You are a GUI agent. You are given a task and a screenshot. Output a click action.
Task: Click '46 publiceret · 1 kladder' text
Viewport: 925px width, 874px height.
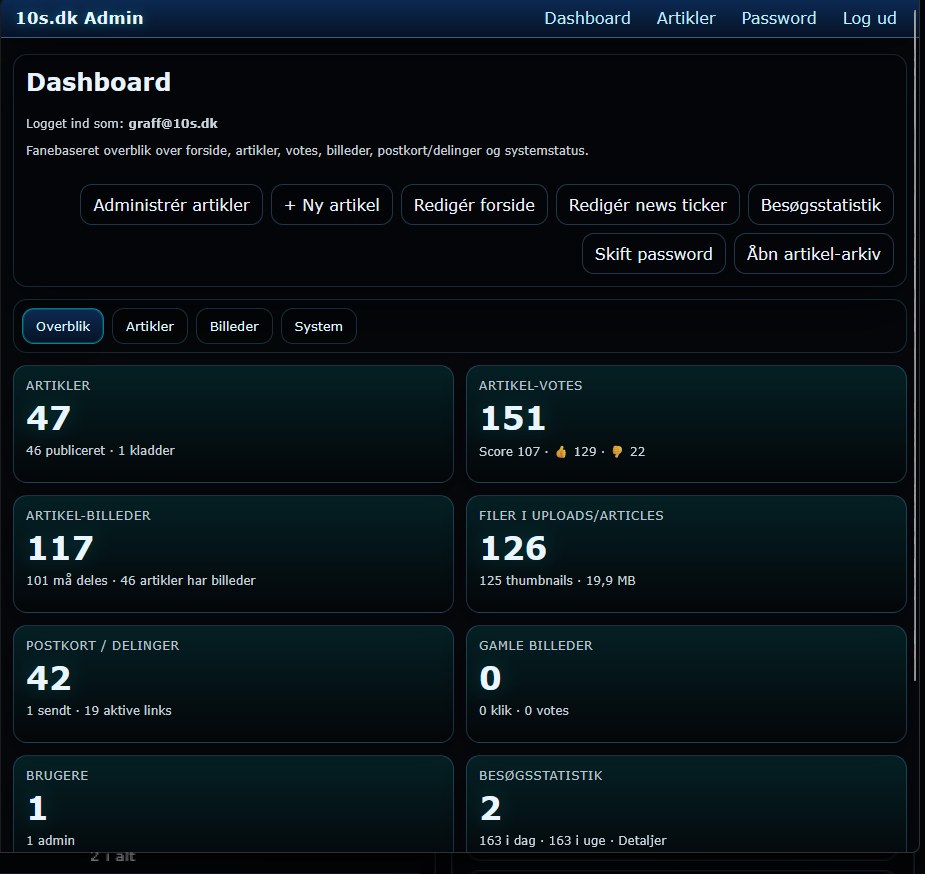pos(100,451)
